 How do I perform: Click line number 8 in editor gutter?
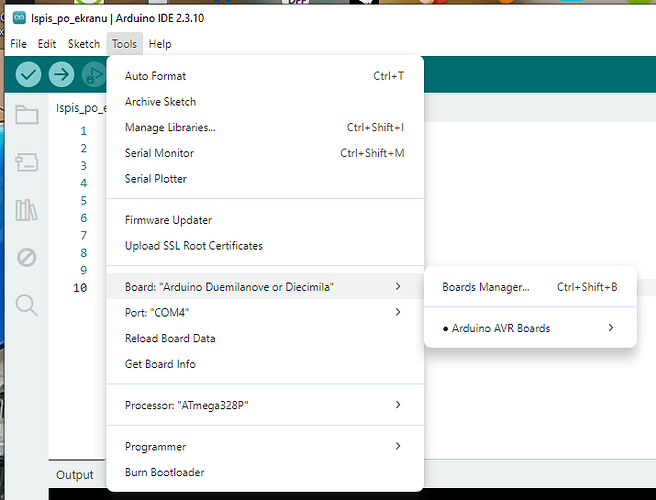(x=84, y=253)
